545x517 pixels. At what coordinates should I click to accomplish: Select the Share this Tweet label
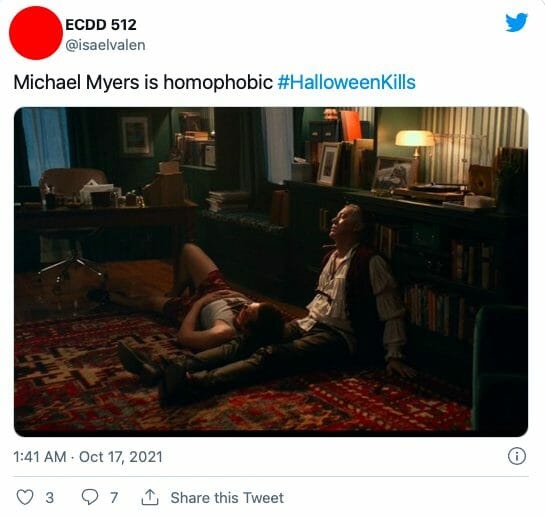pyautogui.click(x=227, y=498)
